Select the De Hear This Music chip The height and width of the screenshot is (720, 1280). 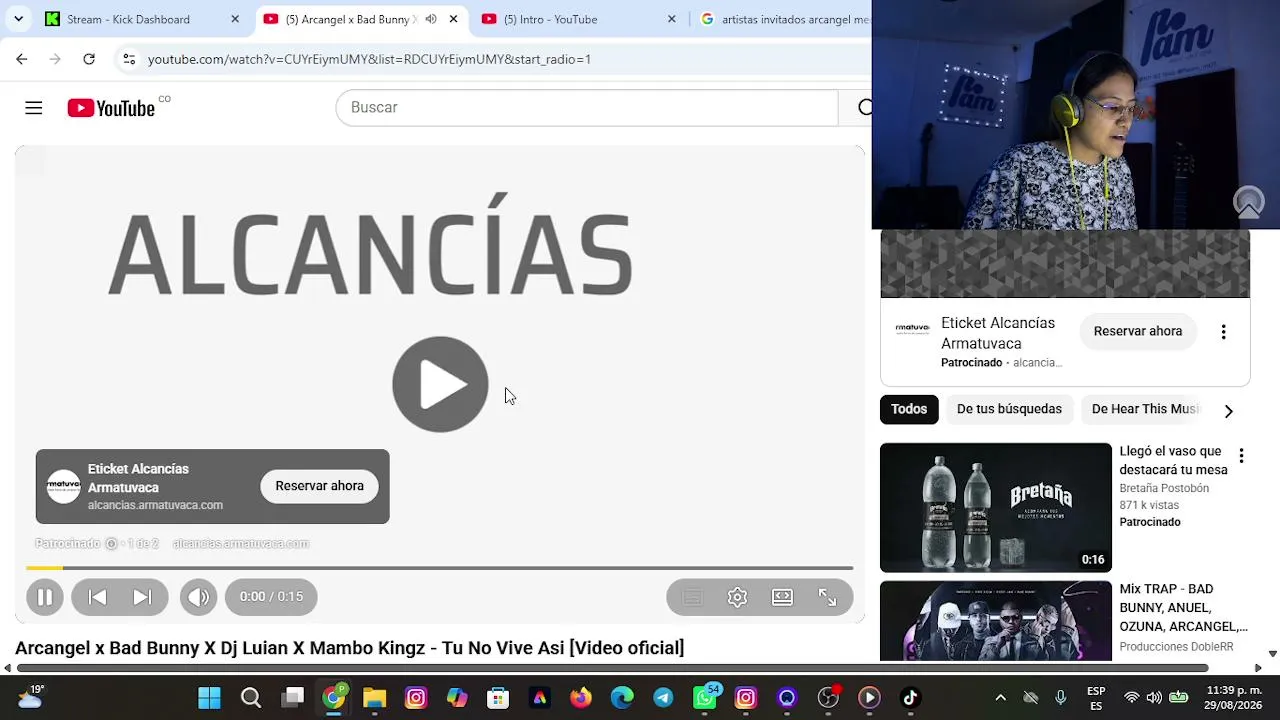click(x=1145, y=409)
